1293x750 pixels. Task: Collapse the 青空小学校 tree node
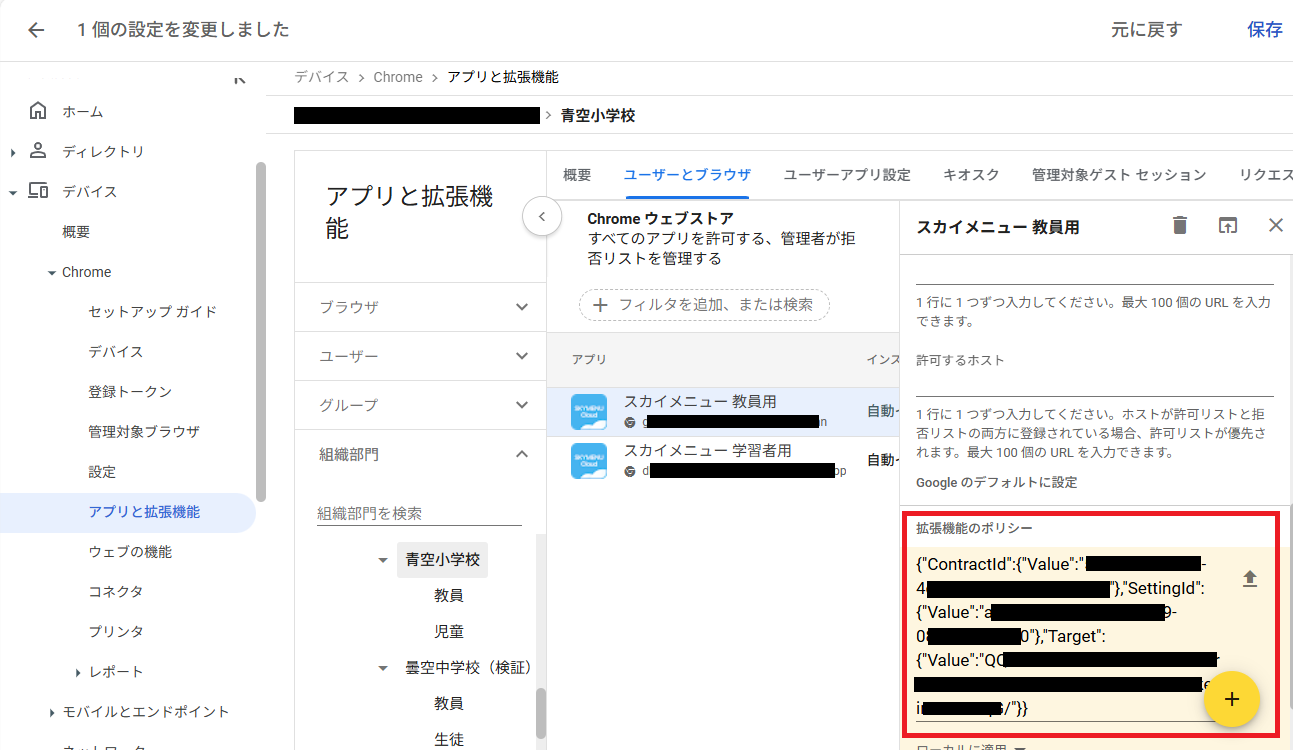point(383,561)
